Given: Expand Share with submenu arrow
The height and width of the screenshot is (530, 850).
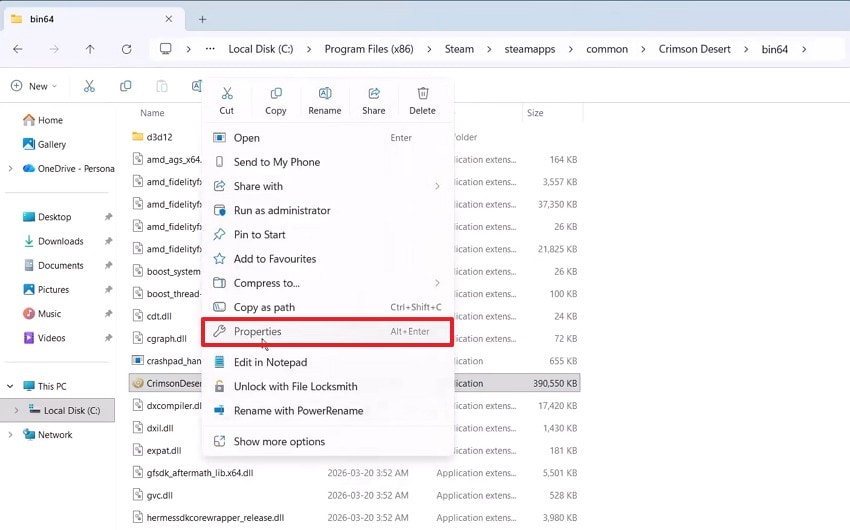Looking at the screenshot, I should (x=437, y=186).
